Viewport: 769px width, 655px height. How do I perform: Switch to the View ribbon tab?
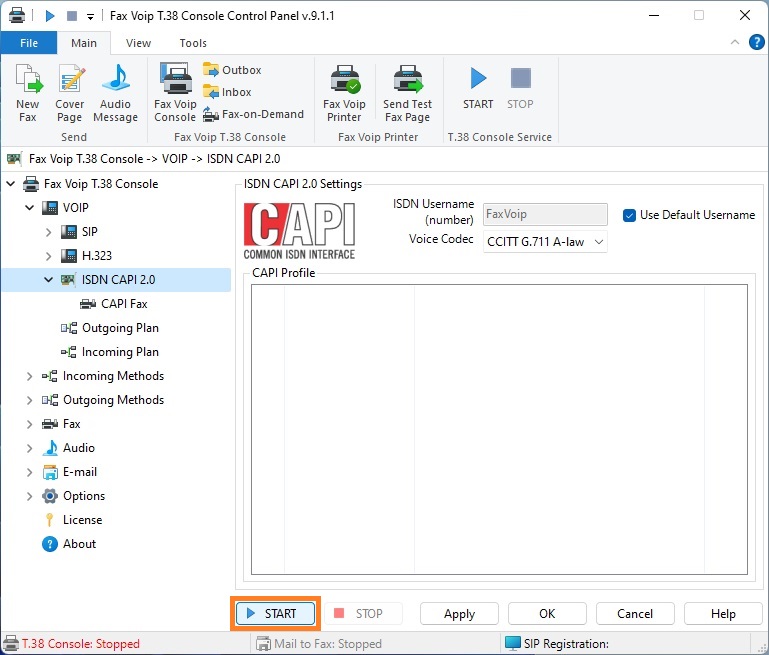click(138, 43)
